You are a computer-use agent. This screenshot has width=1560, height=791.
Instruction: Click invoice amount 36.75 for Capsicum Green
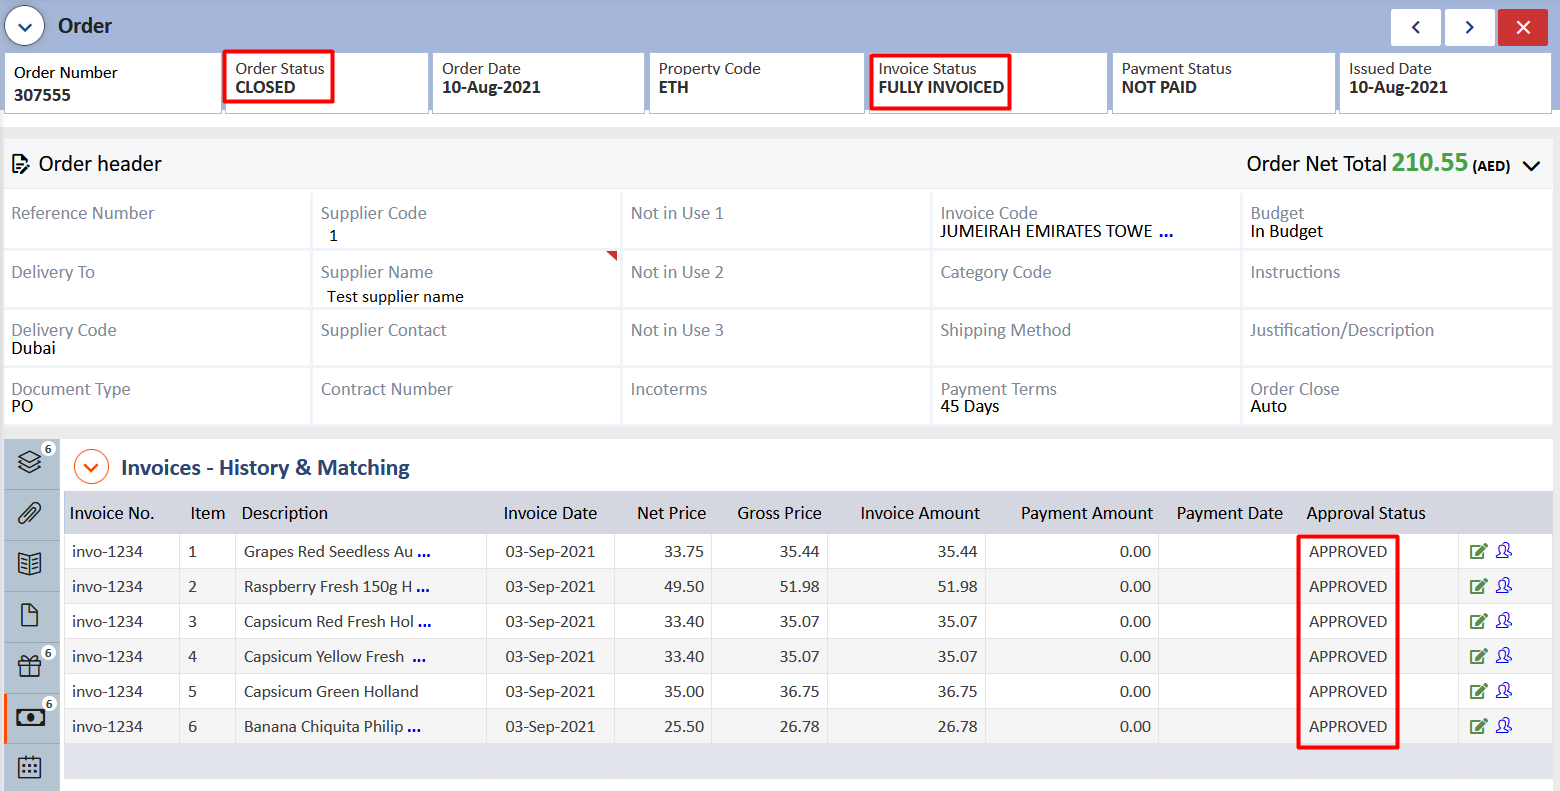coord(957,691)
